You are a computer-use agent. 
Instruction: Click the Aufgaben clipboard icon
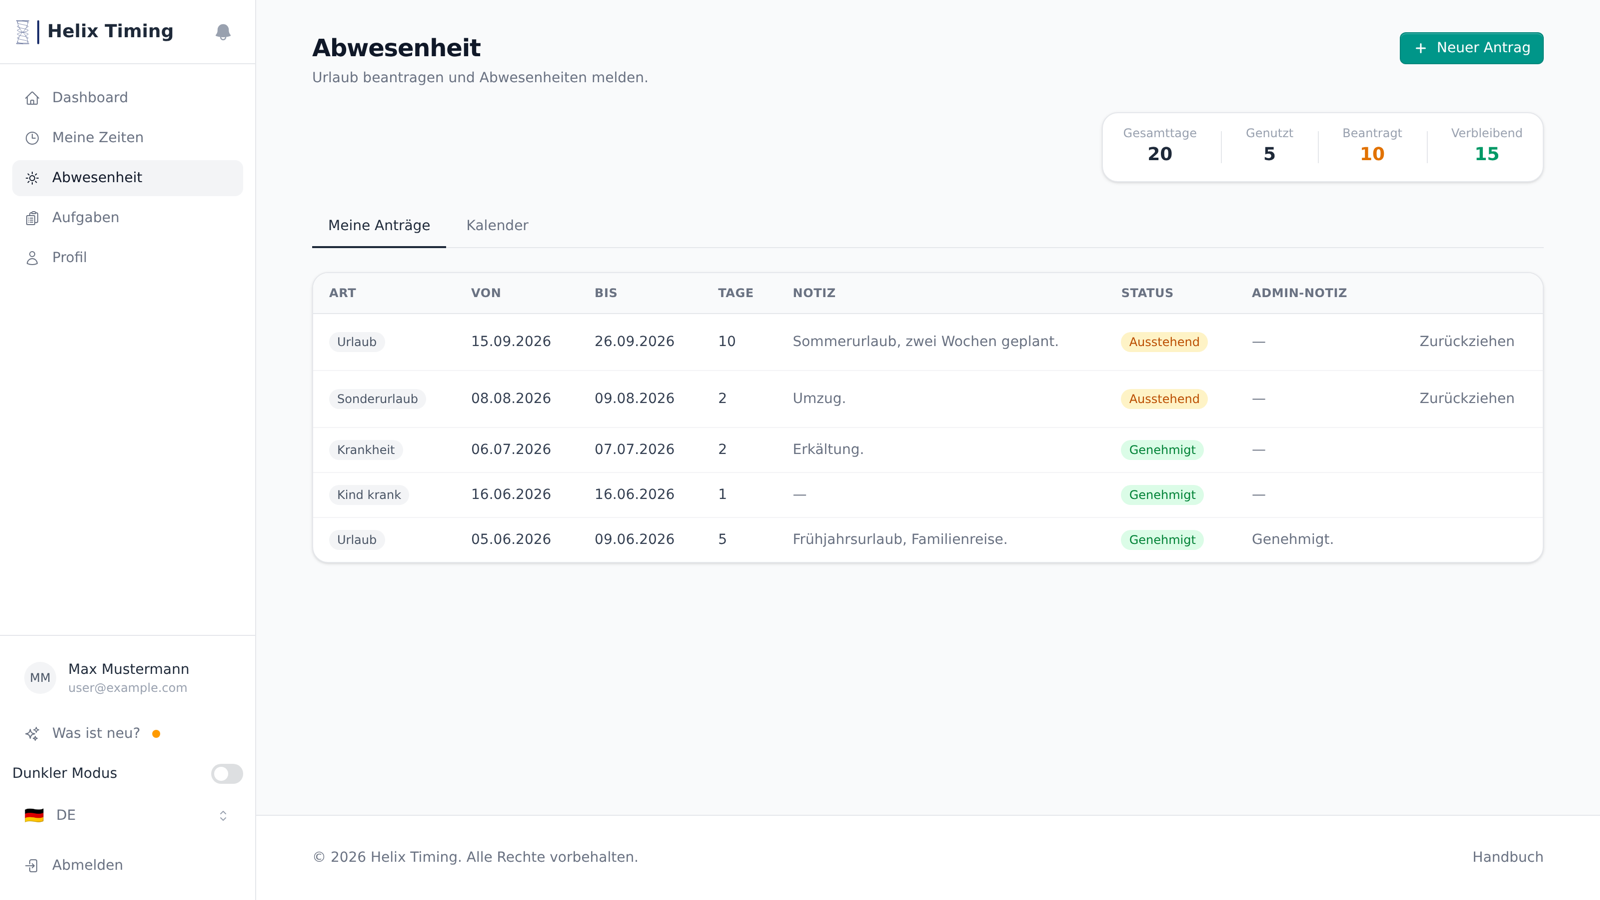[x=32, y=218]
